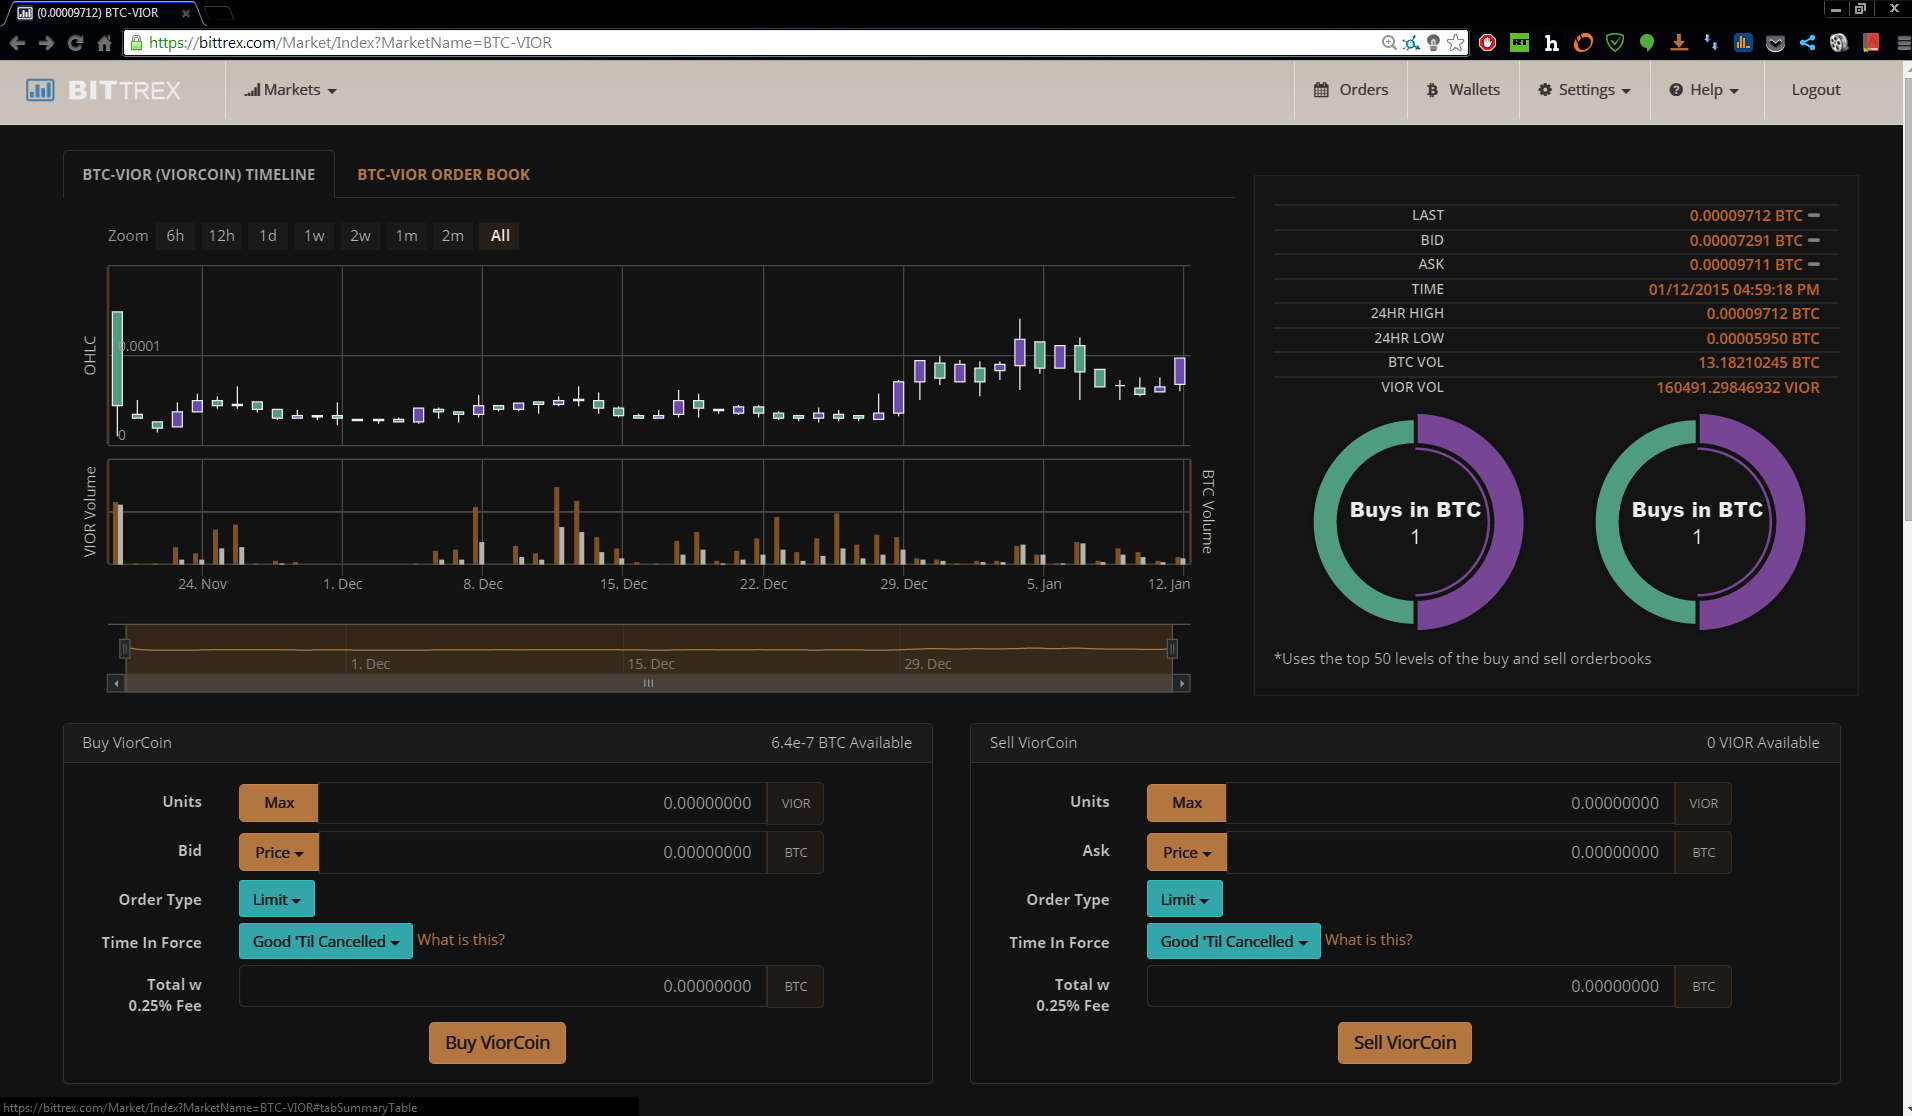Image resolution: width=1912 pixels, height=1116 pixels.
Task: Click the Buy ViorCoin button
Action: [498, 1043]
